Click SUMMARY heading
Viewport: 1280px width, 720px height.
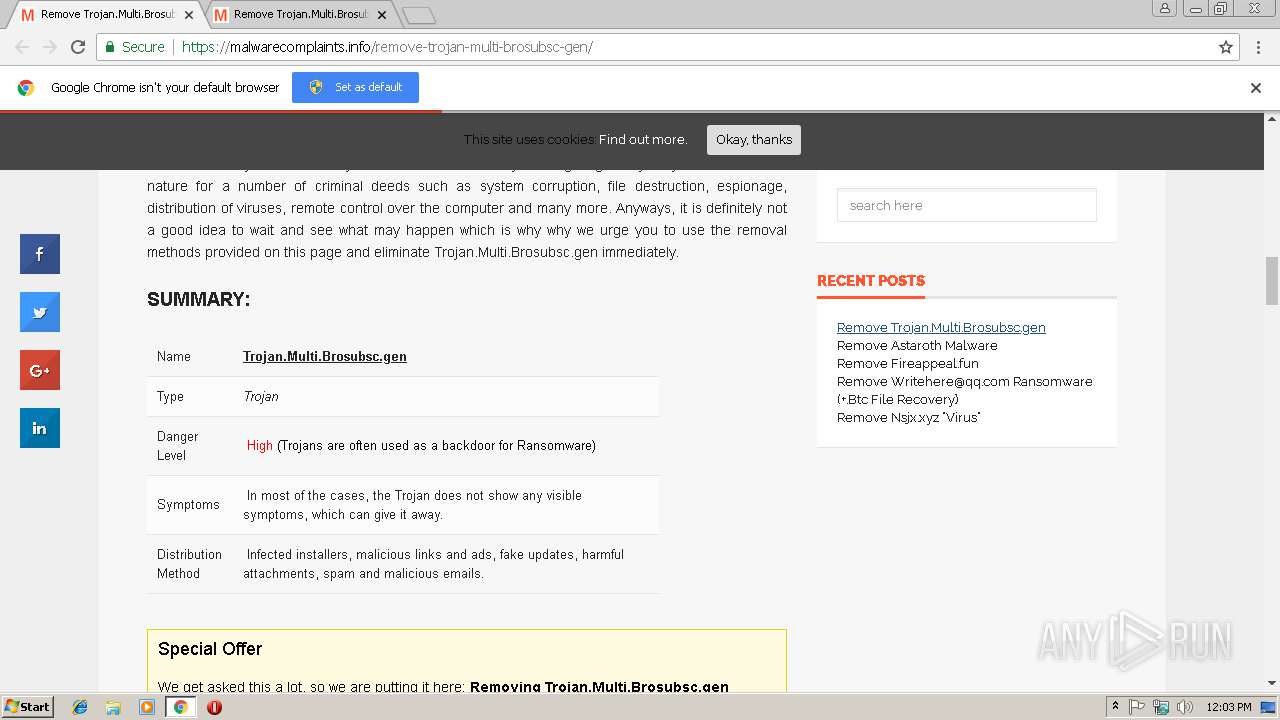pyautogui.click(x=199, y=299)
